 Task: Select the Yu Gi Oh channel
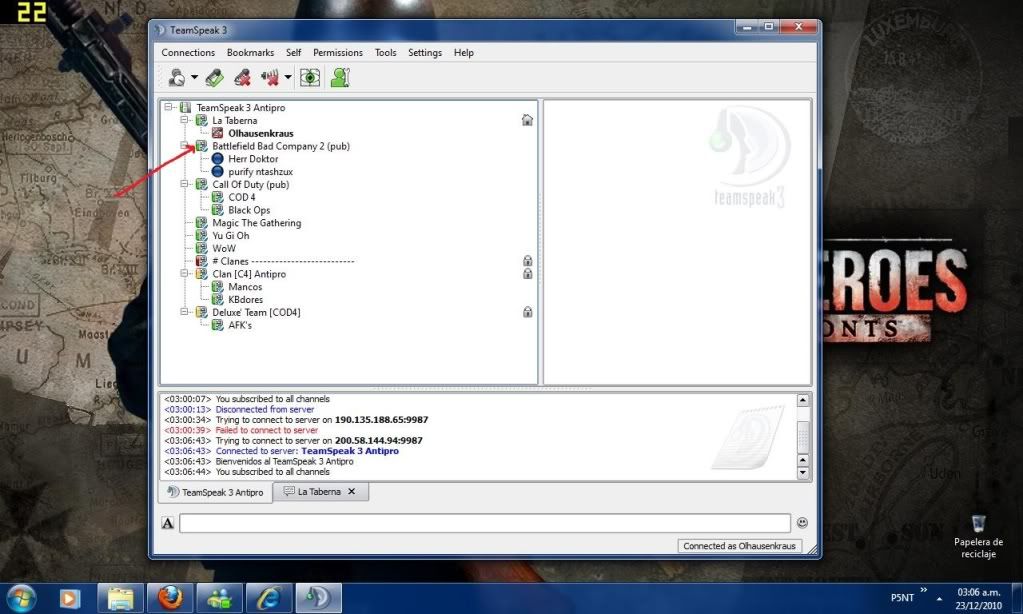(x=231, y=236)
